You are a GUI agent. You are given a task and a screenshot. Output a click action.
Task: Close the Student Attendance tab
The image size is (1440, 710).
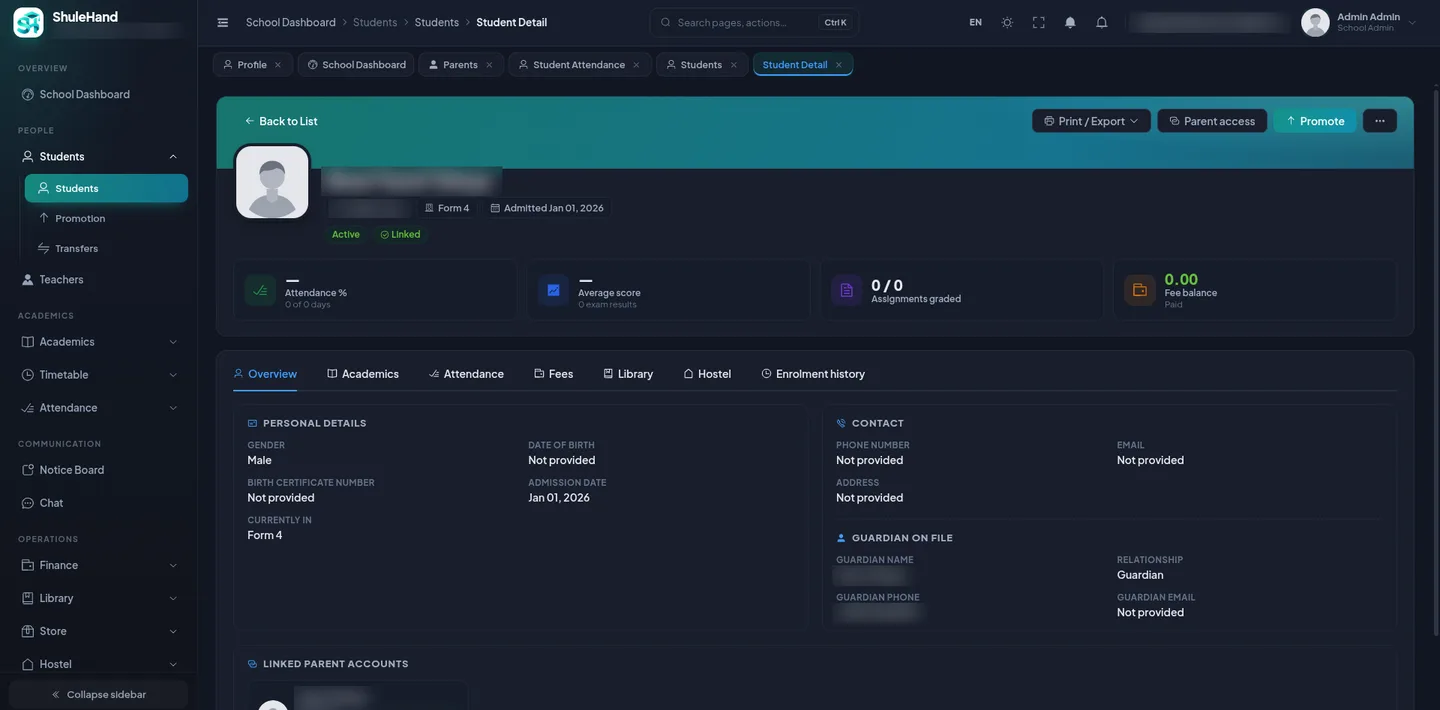tap(636, 65)
